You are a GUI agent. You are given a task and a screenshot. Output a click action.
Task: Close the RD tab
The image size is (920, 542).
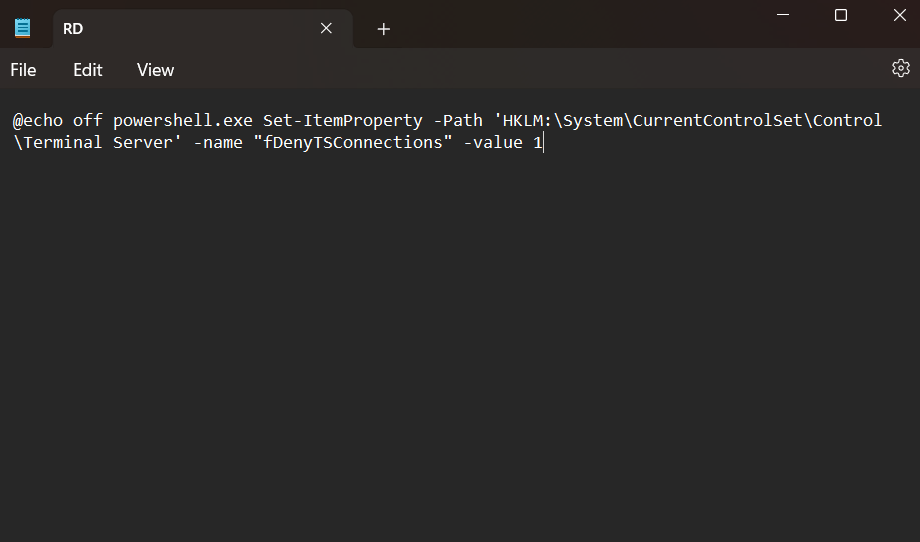[326, 28]
